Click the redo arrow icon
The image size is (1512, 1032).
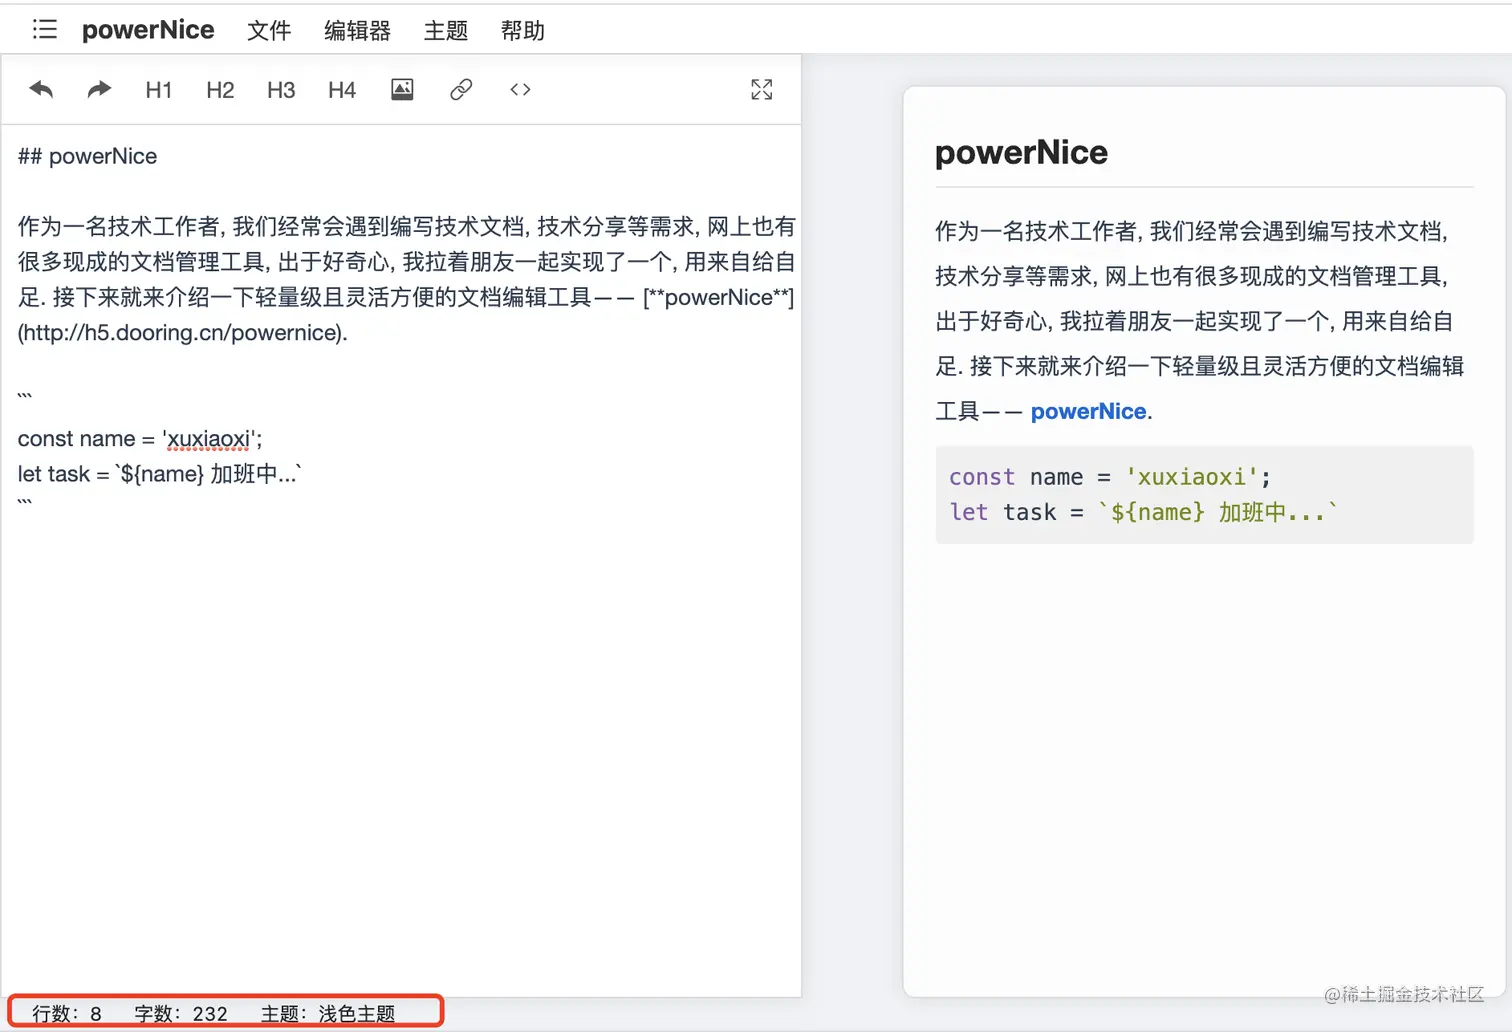coord(99,90)
